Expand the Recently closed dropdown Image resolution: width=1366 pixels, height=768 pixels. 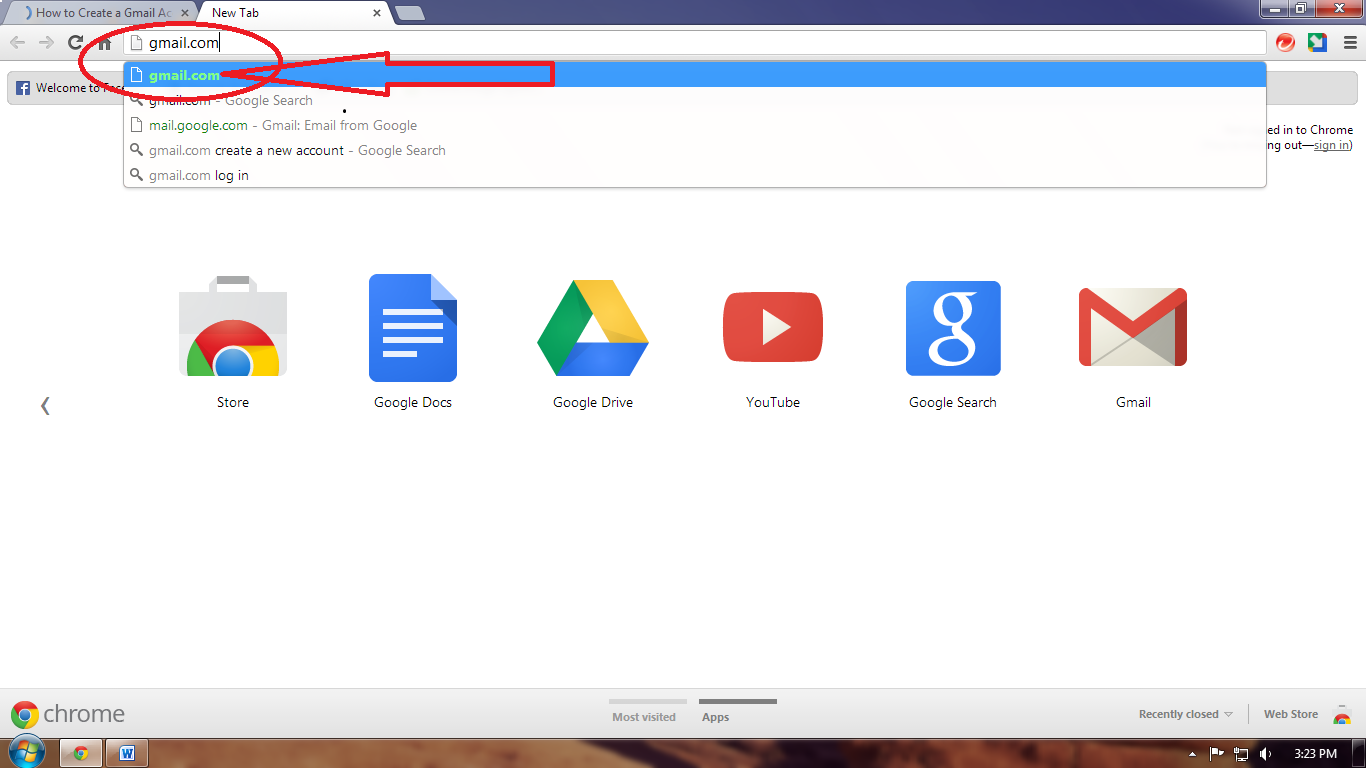point(1186,714)
